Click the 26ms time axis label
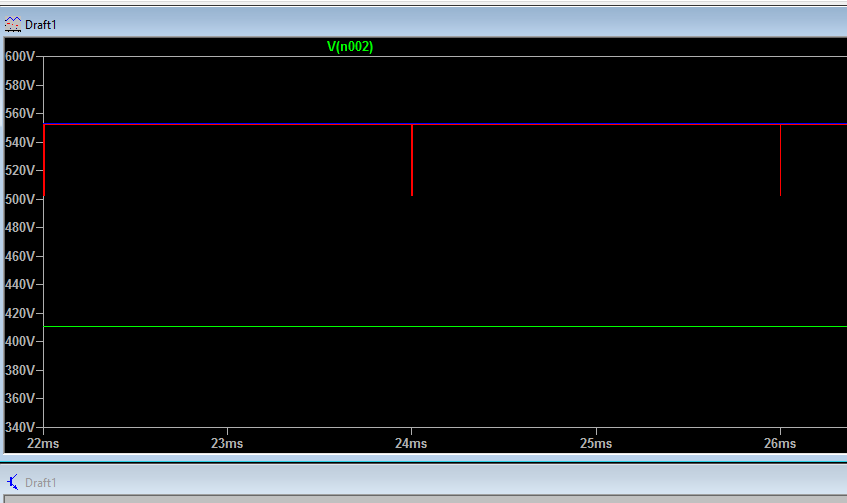The width and height of the screenshot is (847, 503). (779, 444)
